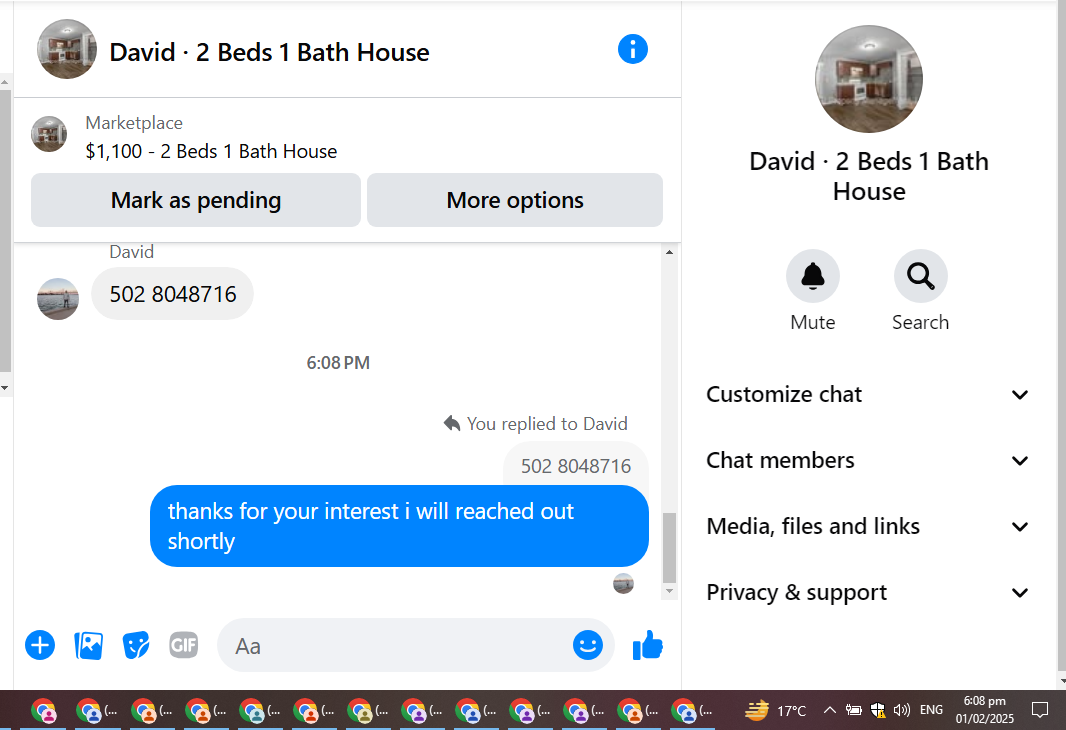Screen dimensions: 1066x730
Task: Click the Mark as pending button
Action: coord(196,200)
